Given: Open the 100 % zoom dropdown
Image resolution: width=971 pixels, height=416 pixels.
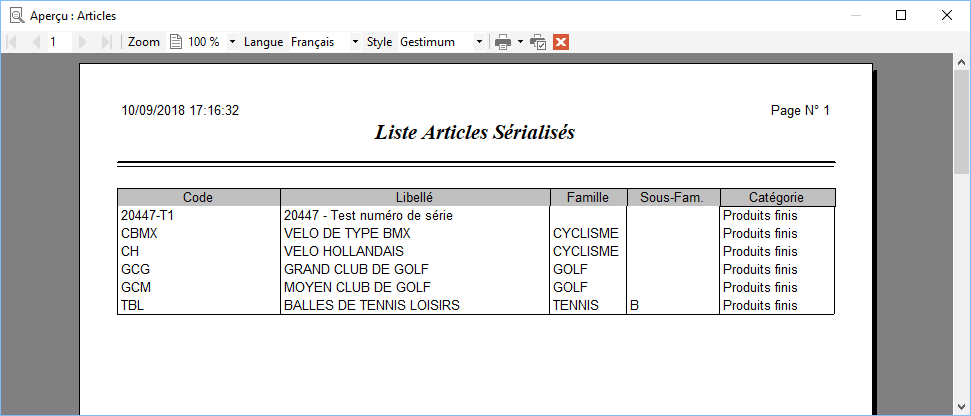Looking at the screenshot, I should (x=232, y=42).
